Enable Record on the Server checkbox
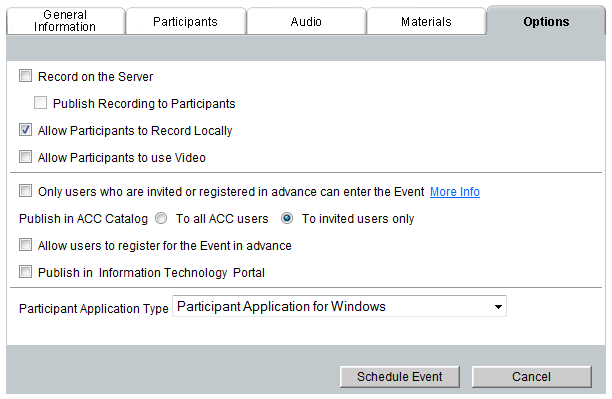The height and width of the screenshot is (399, 612). pos(25,76)
